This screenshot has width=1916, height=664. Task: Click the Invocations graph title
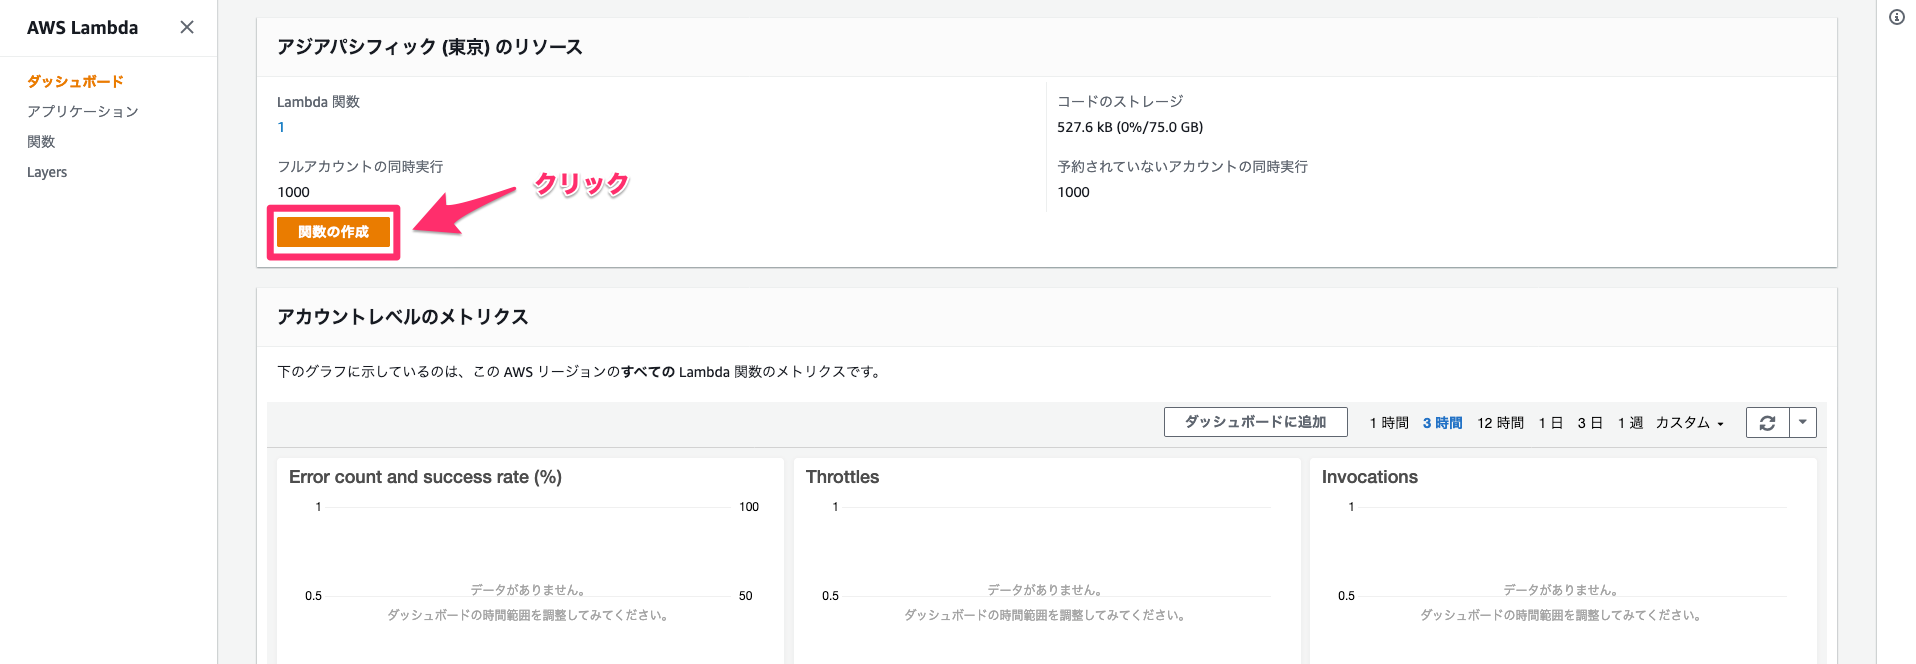[1369, 477]
